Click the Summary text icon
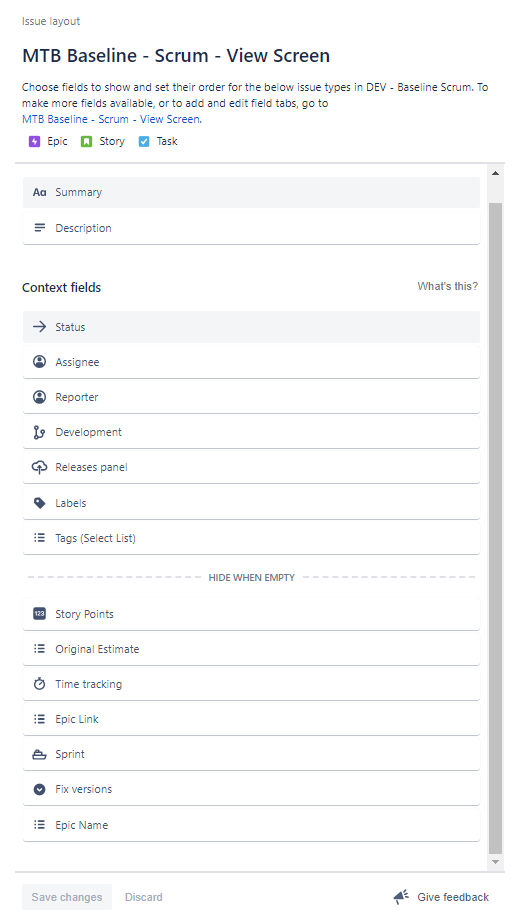This screenshot has height=923, width=517. click(x=39, y=192)
